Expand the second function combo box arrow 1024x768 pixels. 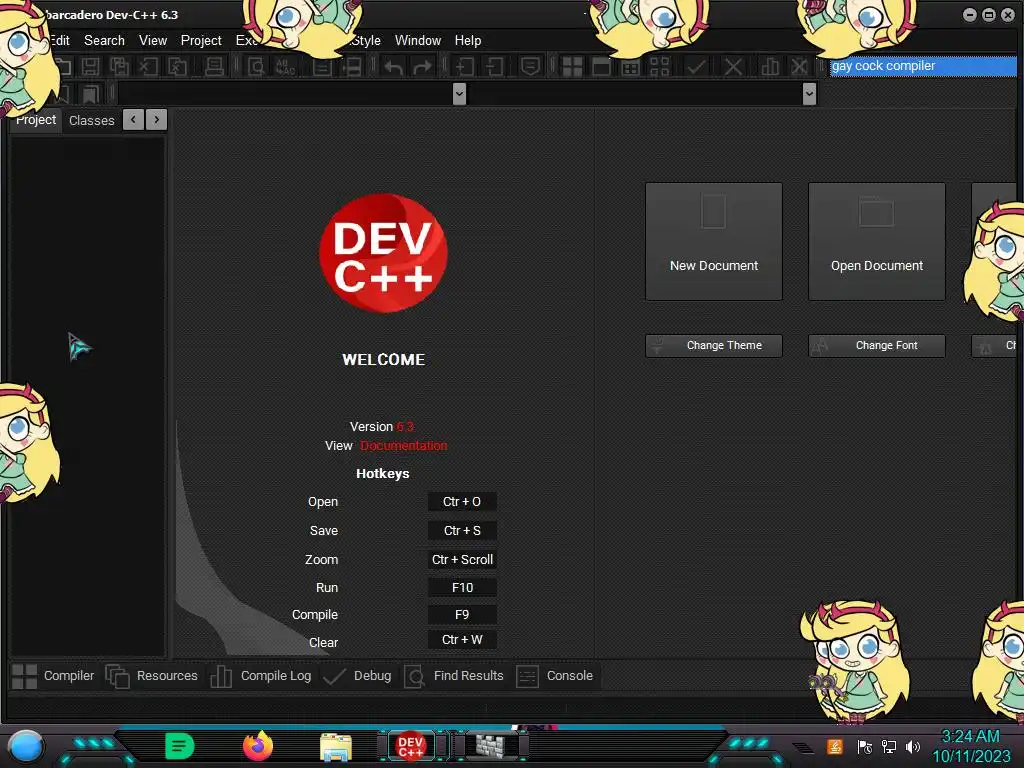tap(809, 94)
